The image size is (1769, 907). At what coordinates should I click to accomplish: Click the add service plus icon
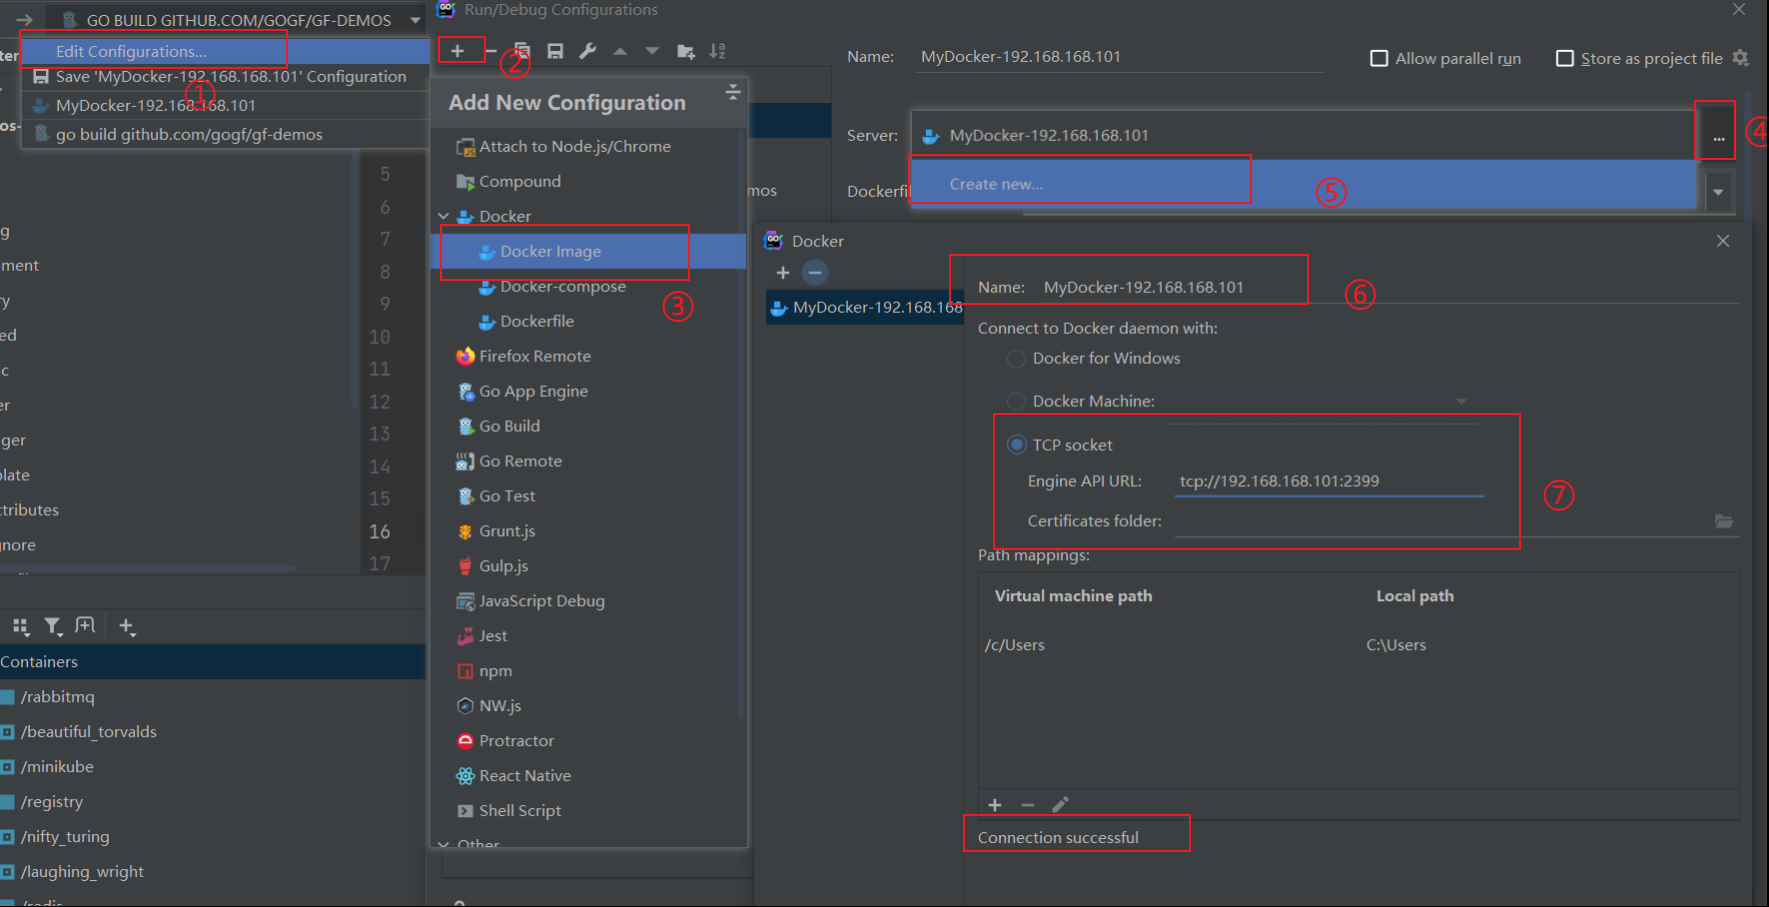(127, 627)
